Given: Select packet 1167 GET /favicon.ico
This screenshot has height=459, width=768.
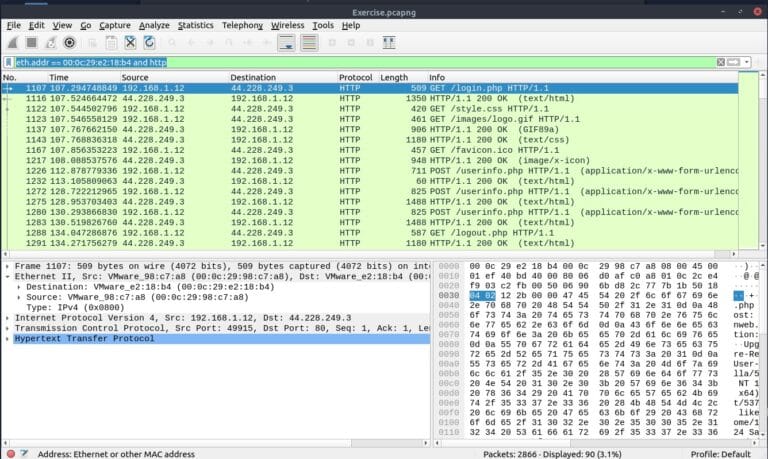Looking at the screenshot, I should pos(370,150).
